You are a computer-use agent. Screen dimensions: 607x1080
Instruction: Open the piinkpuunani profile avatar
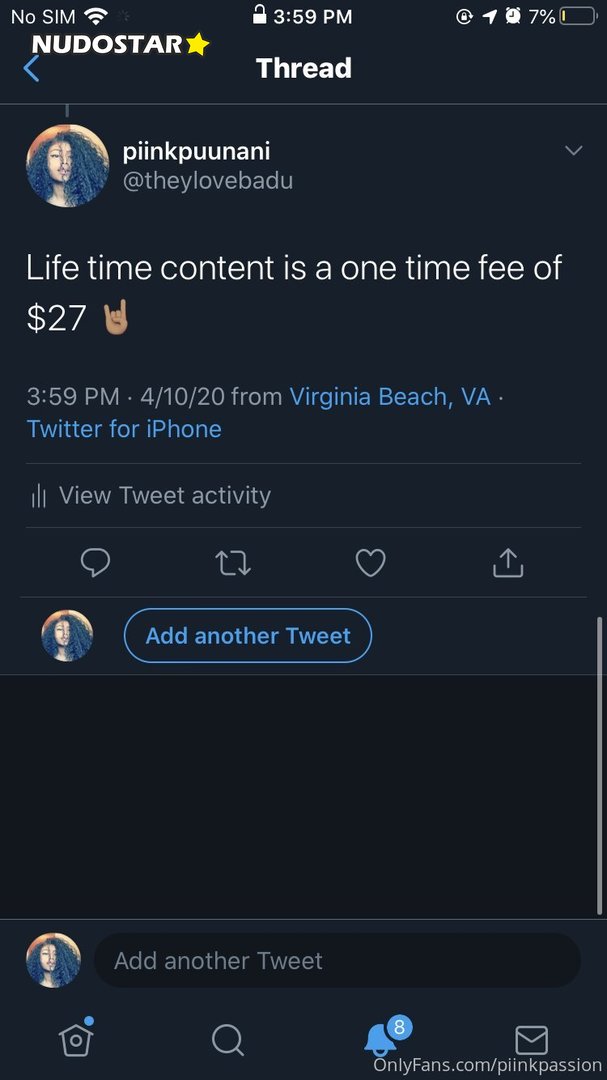tap(67, 166)
